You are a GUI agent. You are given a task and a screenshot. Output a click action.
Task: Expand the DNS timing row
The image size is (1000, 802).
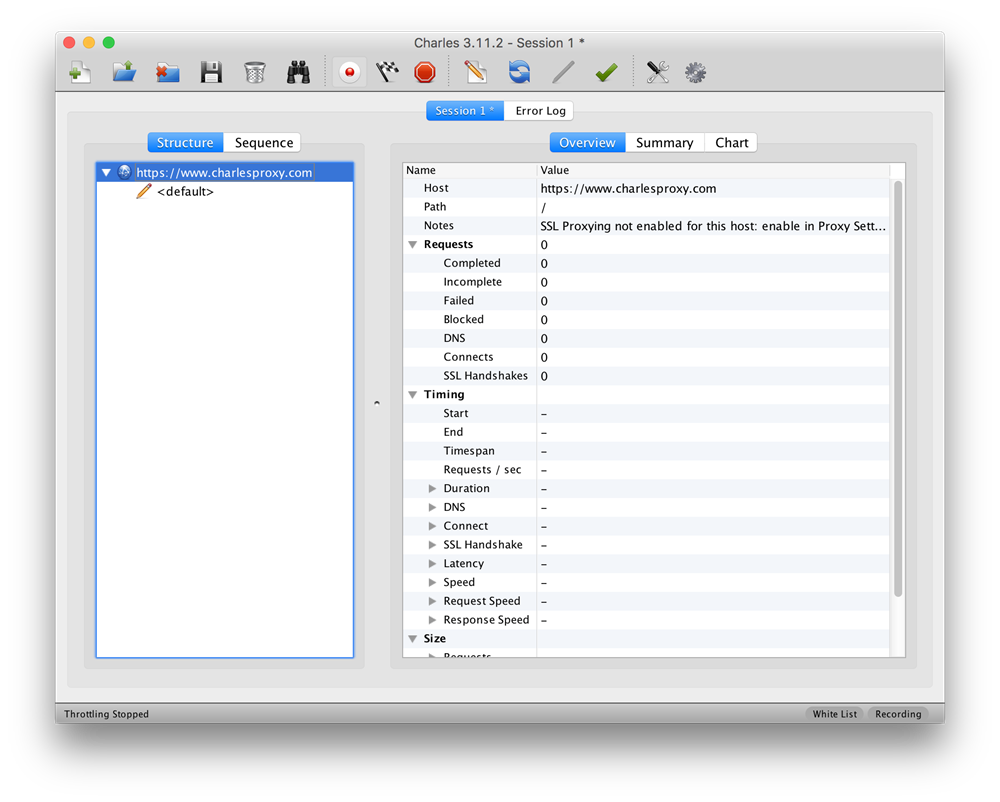432,507
